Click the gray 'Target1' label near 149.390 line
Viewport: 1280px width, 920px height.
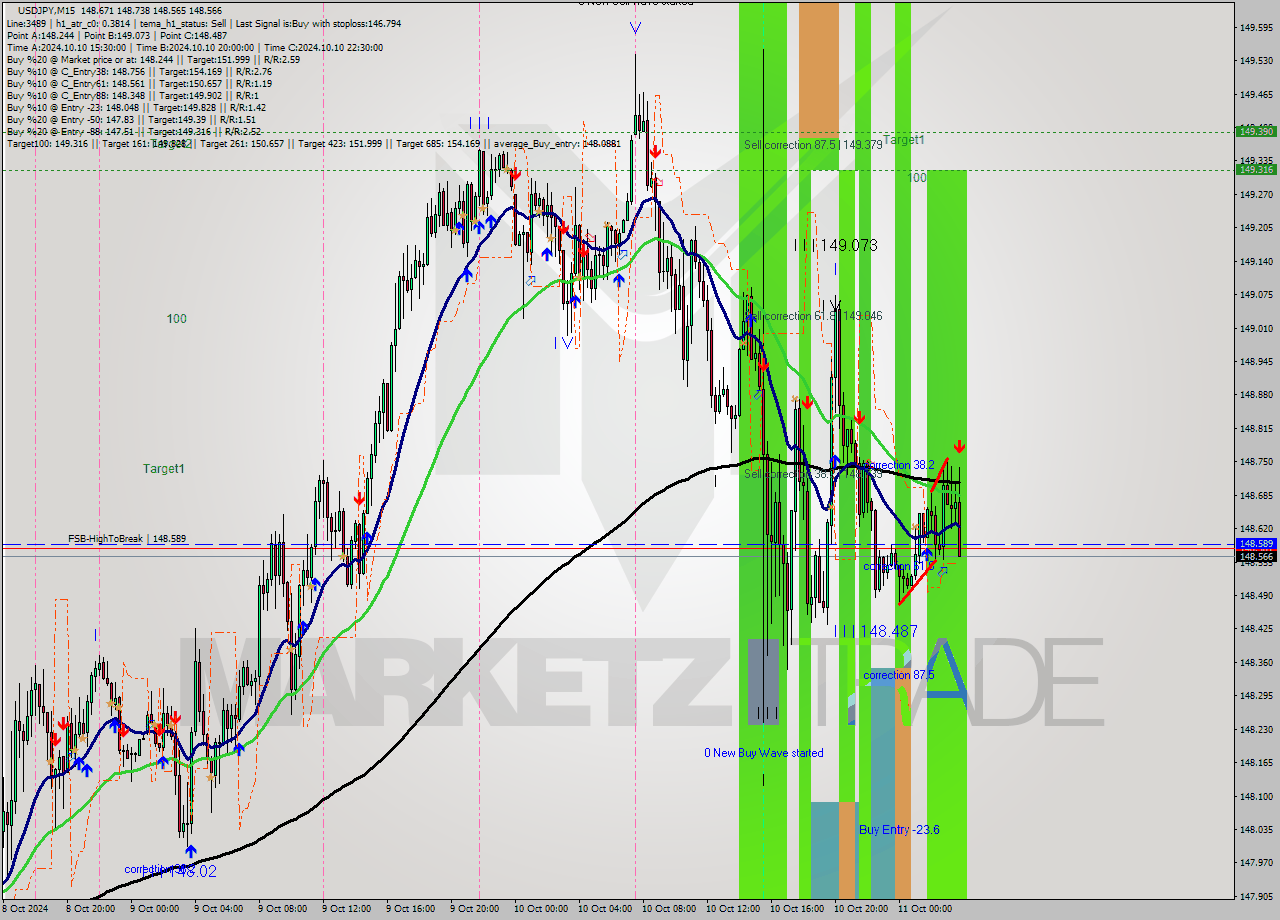[904, 140]
